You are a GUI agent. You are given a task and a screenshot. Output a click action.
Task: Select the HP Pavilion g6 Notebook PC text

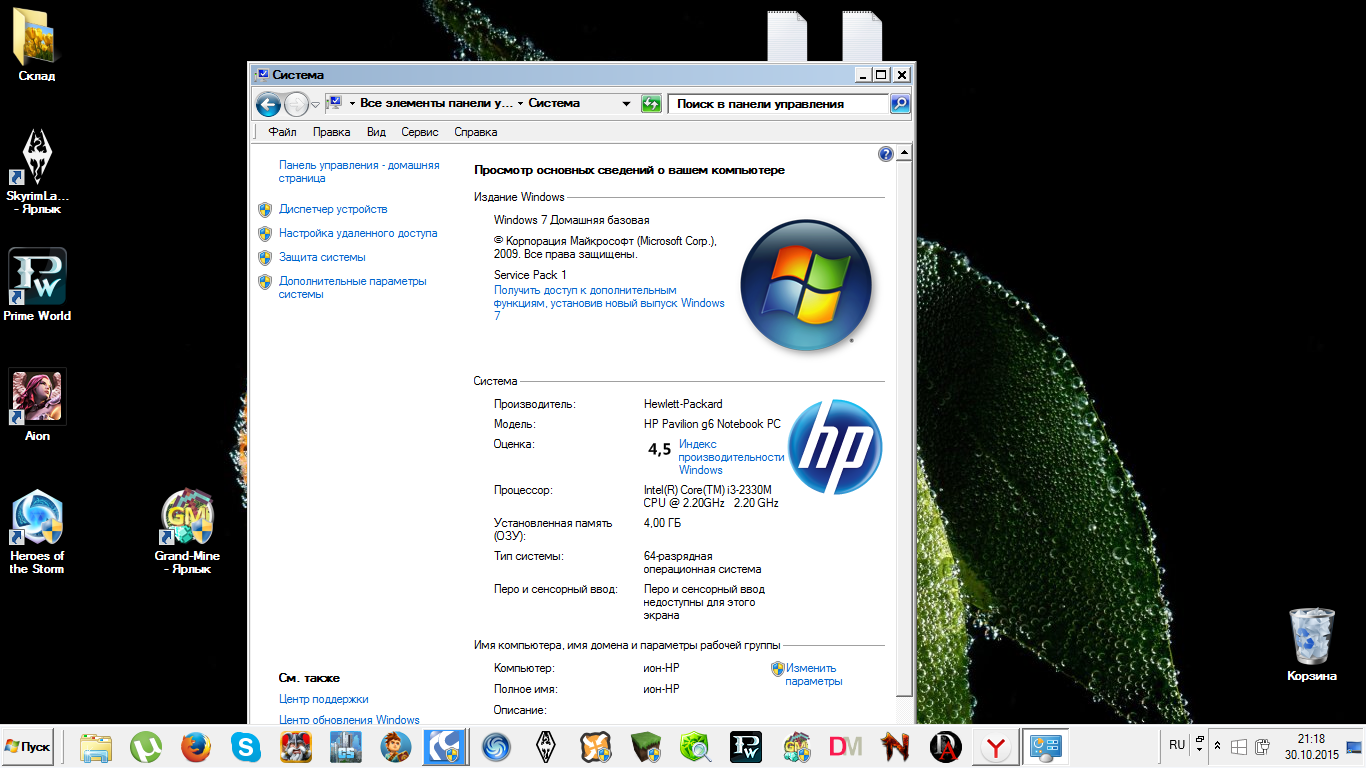tap(712, 424)
